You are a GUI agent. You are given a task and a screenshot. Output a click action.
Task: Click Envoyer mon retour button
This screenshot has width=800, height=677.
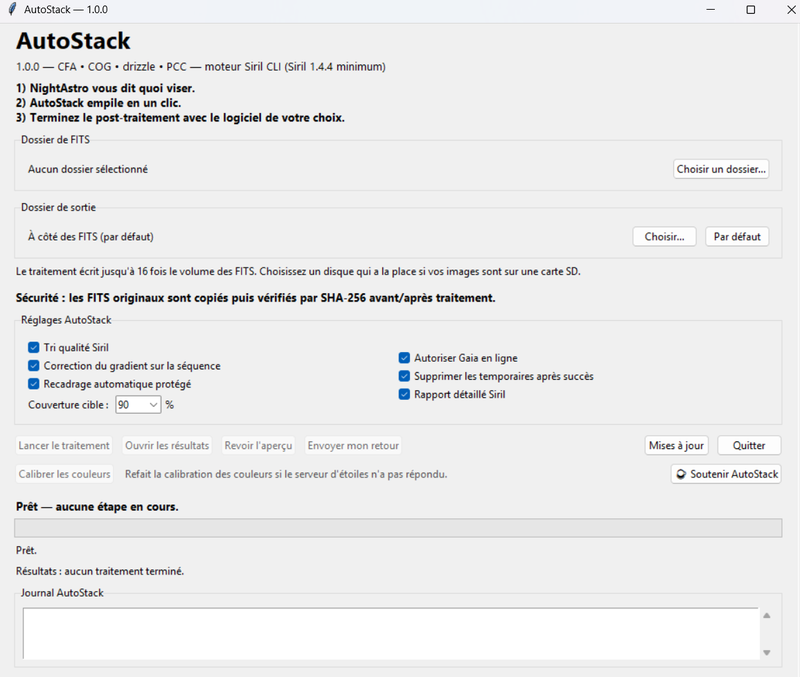353,445
